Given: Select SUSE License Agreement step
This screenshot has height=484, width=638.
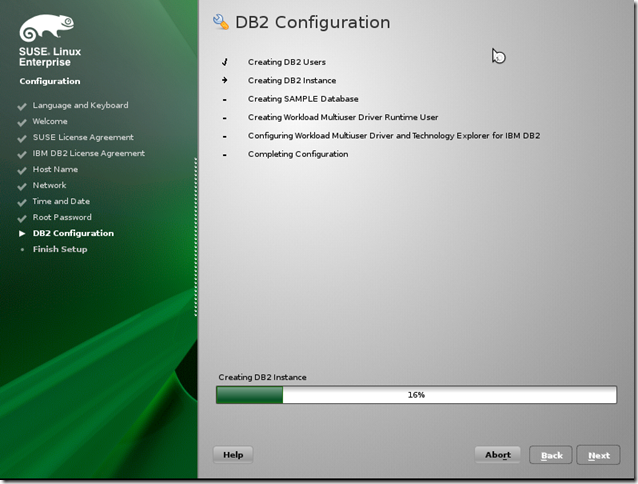Looking at the screenshot, I should pyautogui.click(x=83, y=137).
